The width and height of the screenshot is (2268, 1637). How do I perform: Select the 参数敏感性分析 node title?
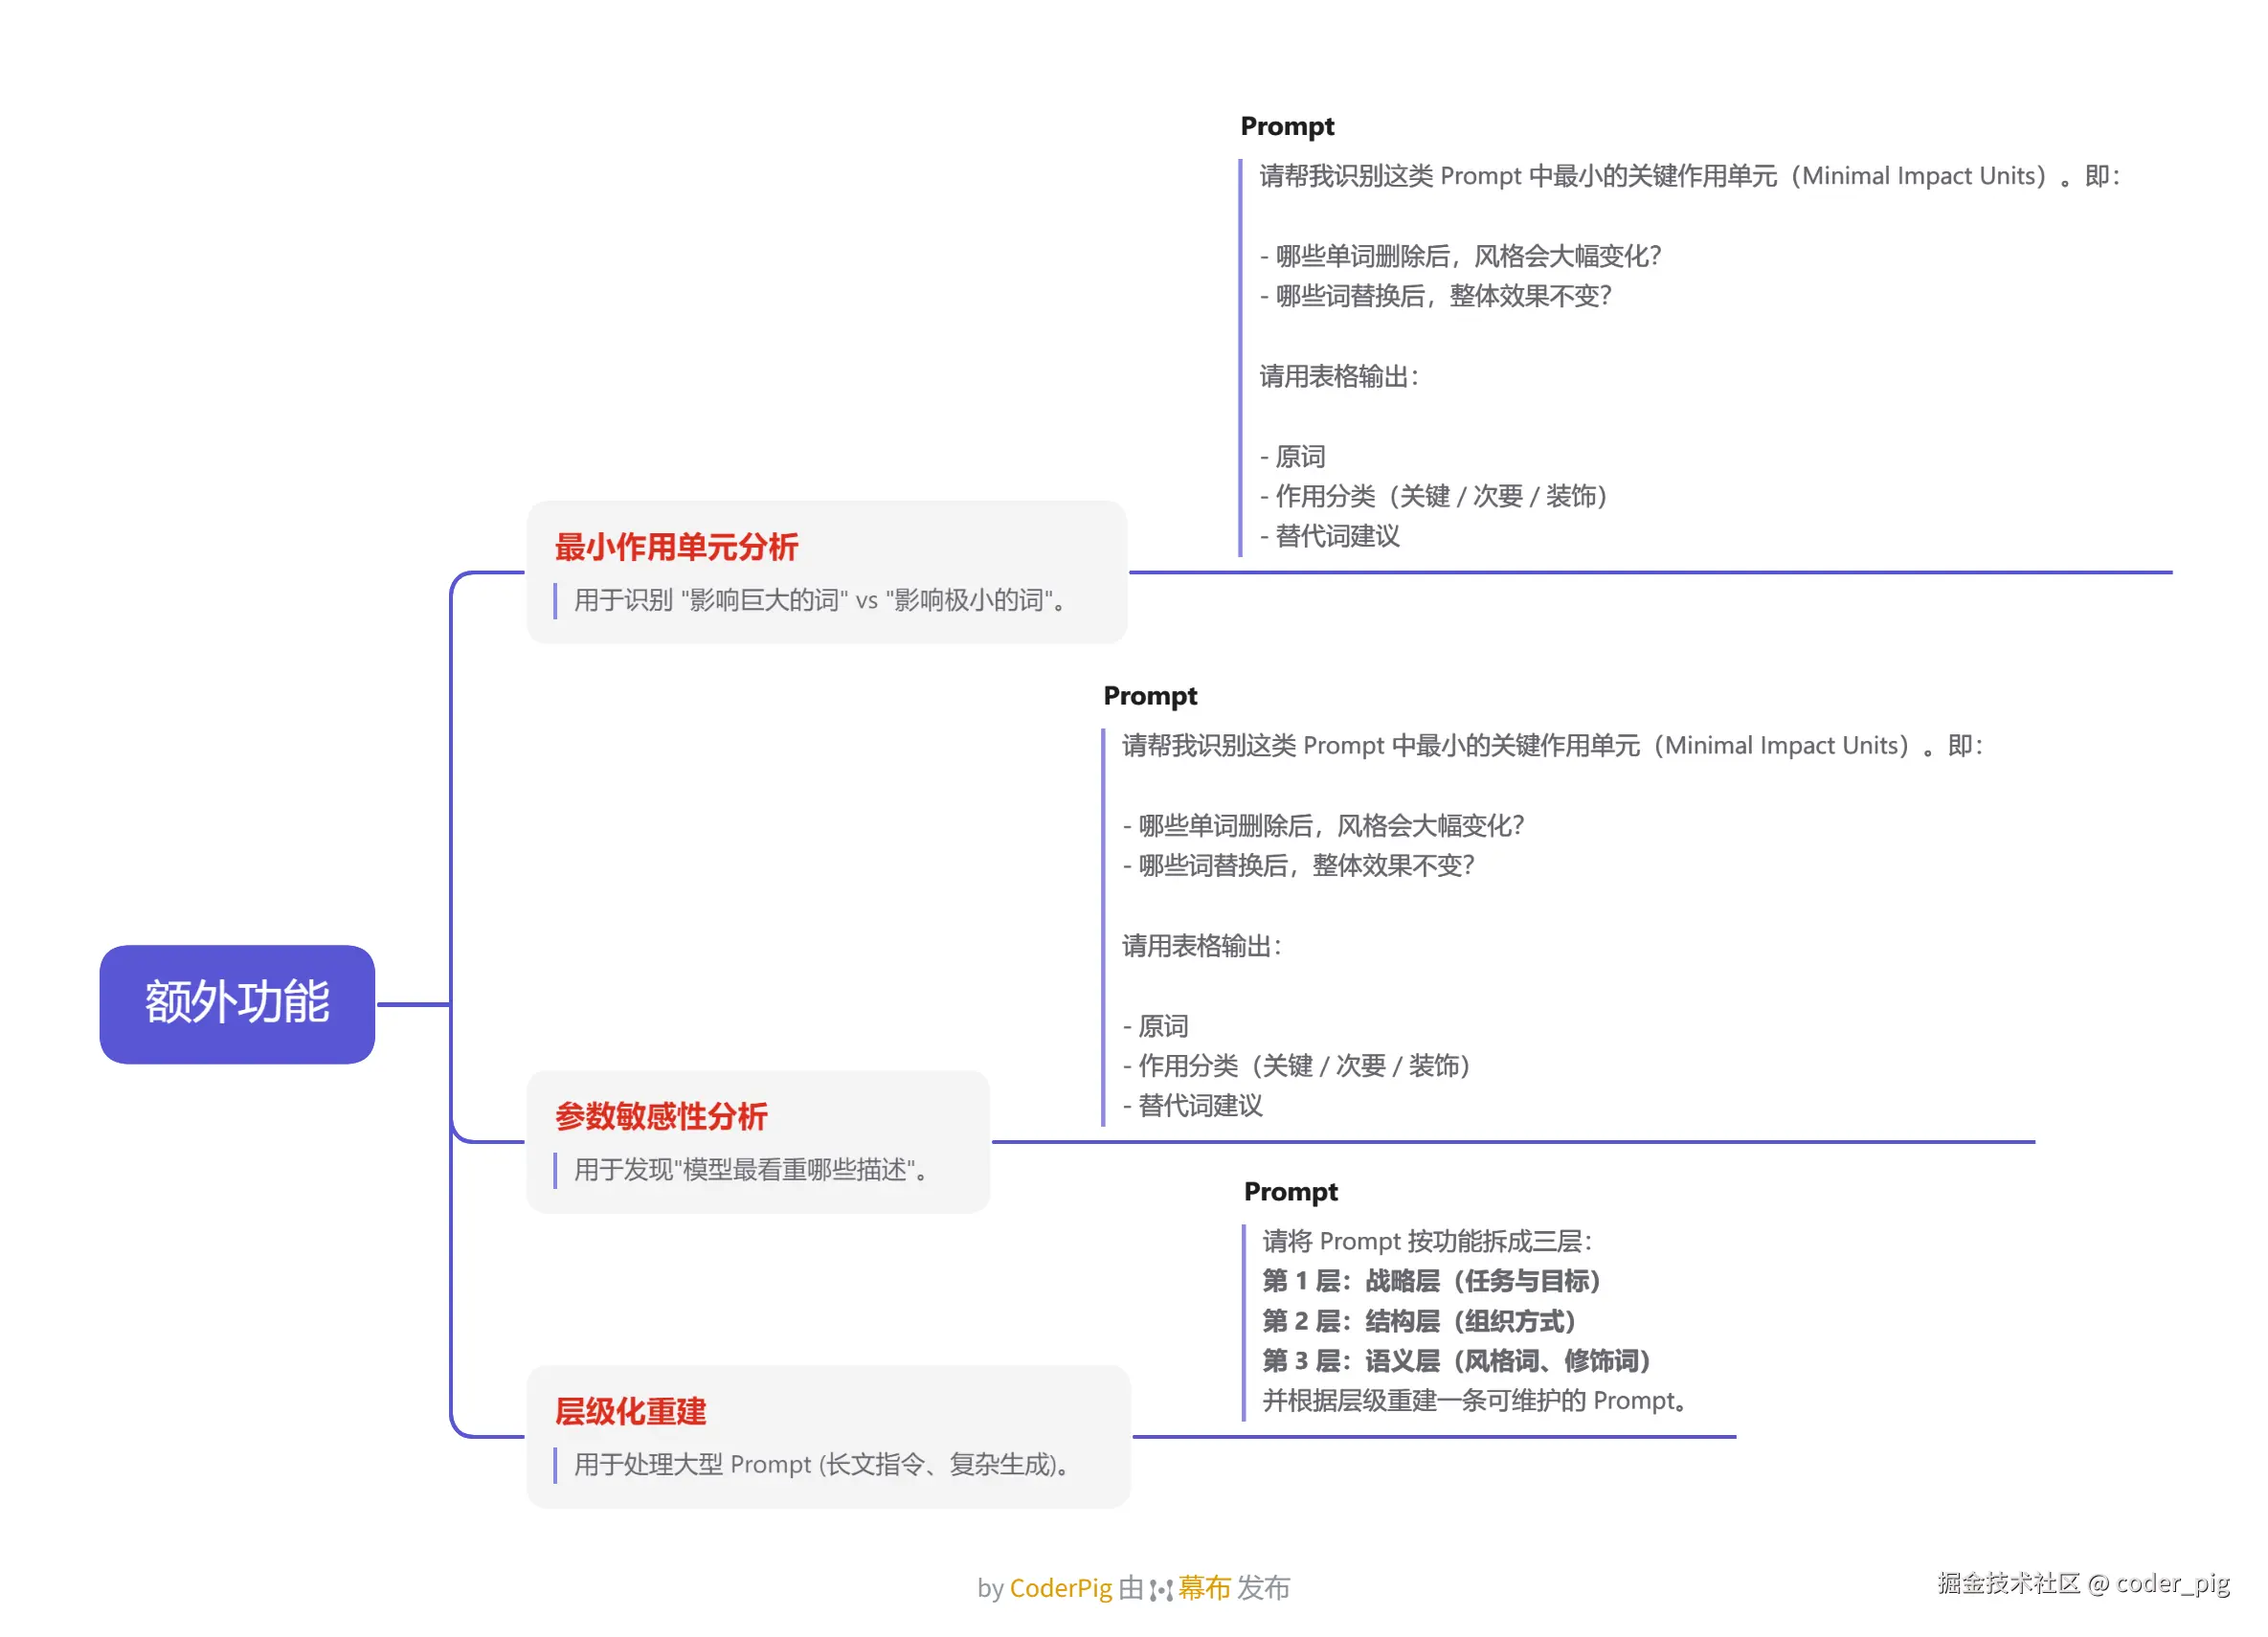click(661, 1116)
